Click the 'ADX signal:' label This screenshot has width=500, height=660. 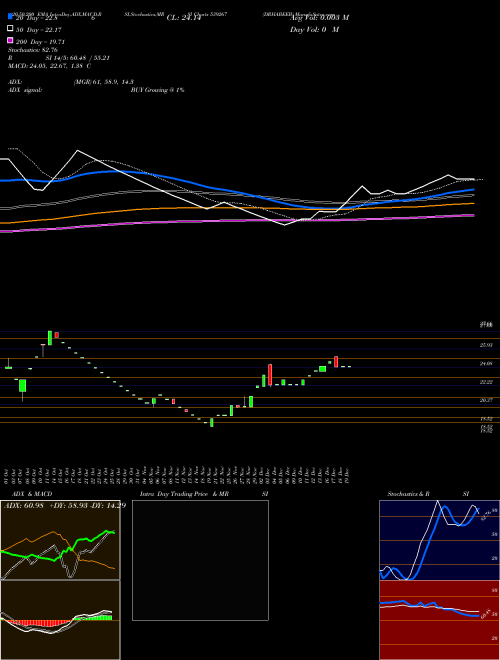[x=25, y=90]
